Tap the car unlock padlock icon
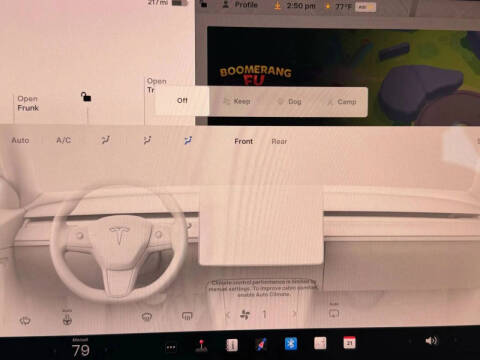Image resolution: width=480 pixels, height=360 pixels. point(86,97)
